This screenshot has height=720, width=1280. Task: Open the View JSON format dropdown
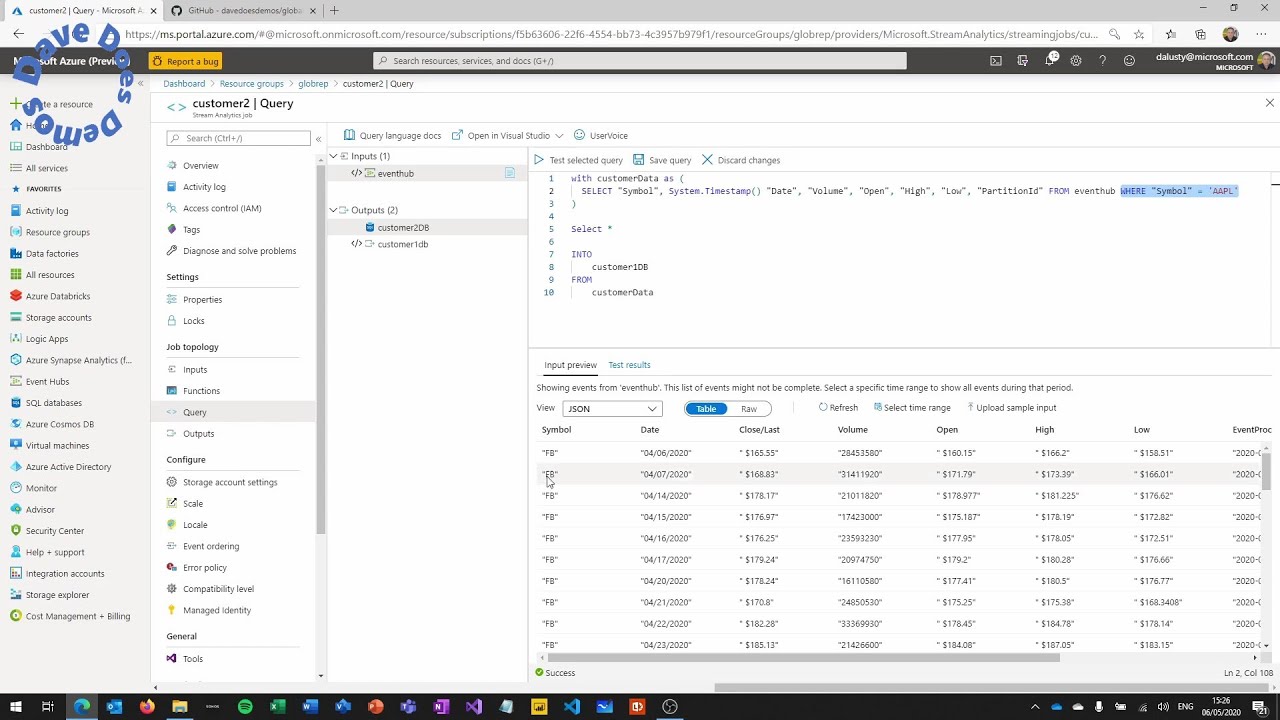(612, 408)
